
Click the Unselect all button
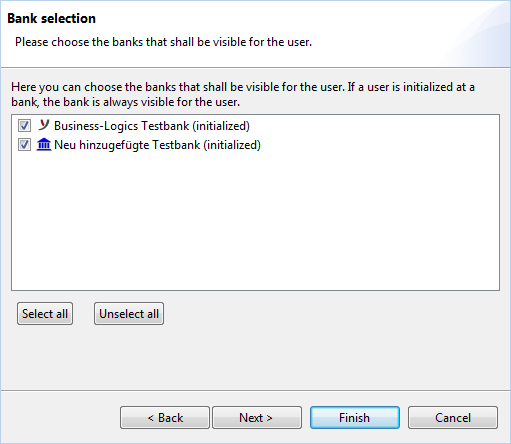tap(129, 314)
